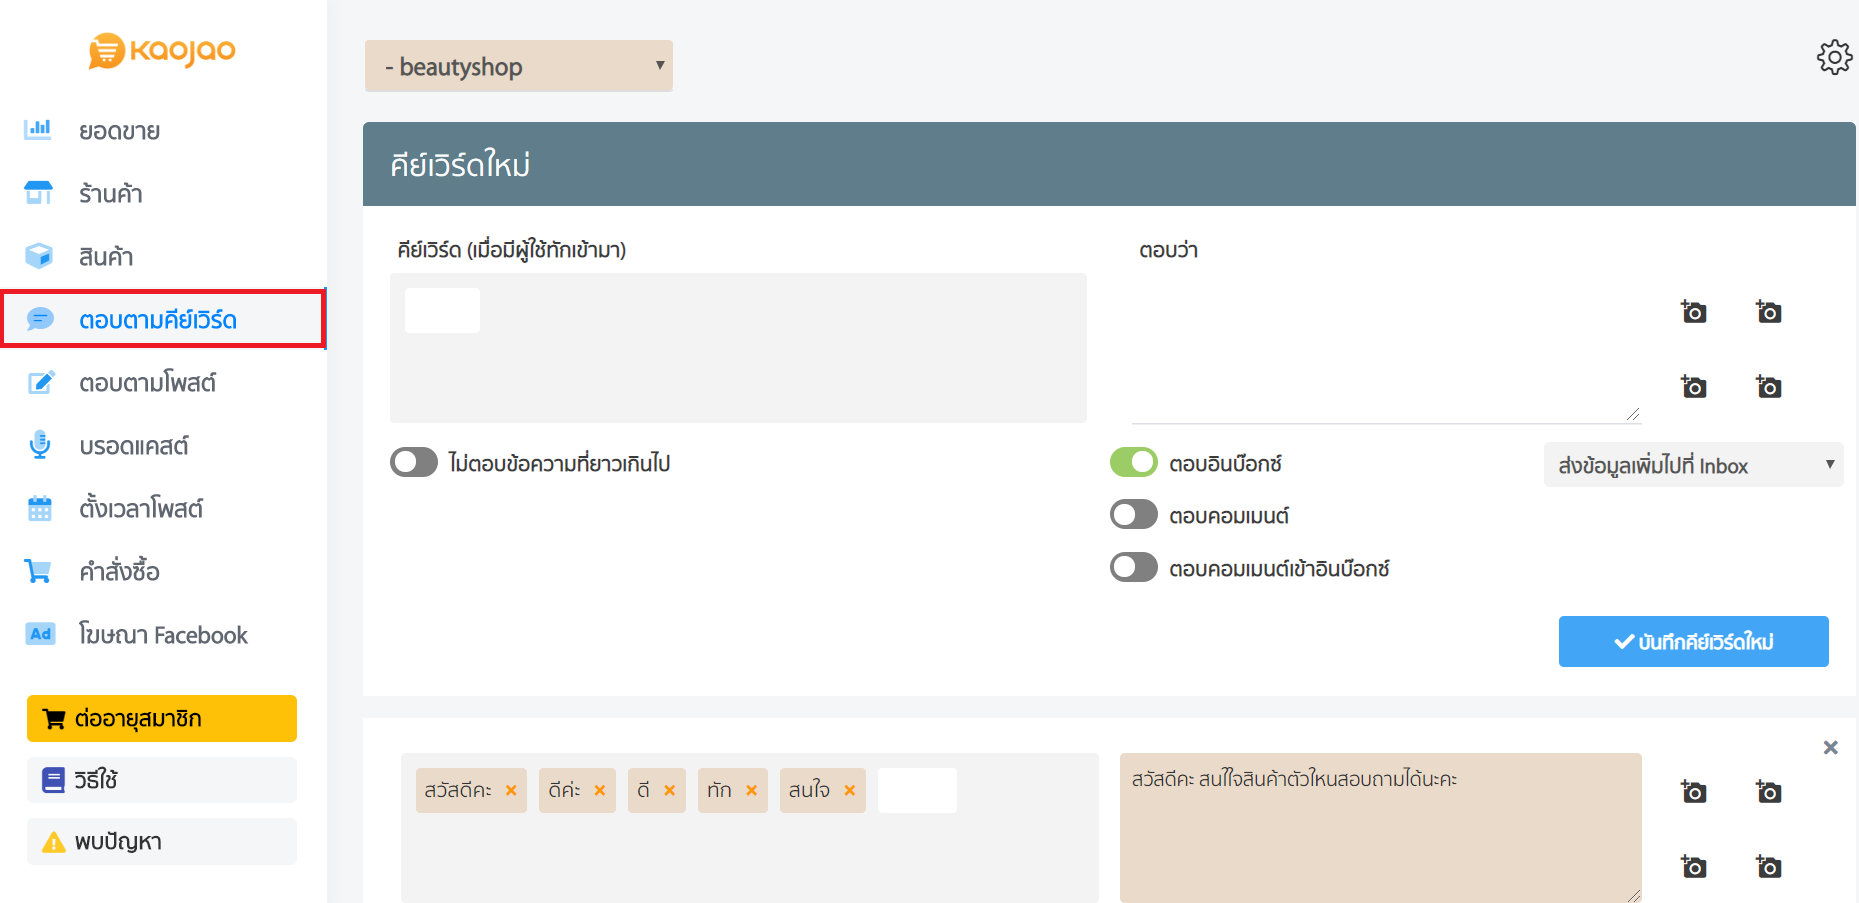Image resolution: width=1859 pixels, height=903 pixels.
Task: Expand ส่งข้อมูลเพิ่มไปที่ Inbox dropdown
Action: (x=1693, y=465)
